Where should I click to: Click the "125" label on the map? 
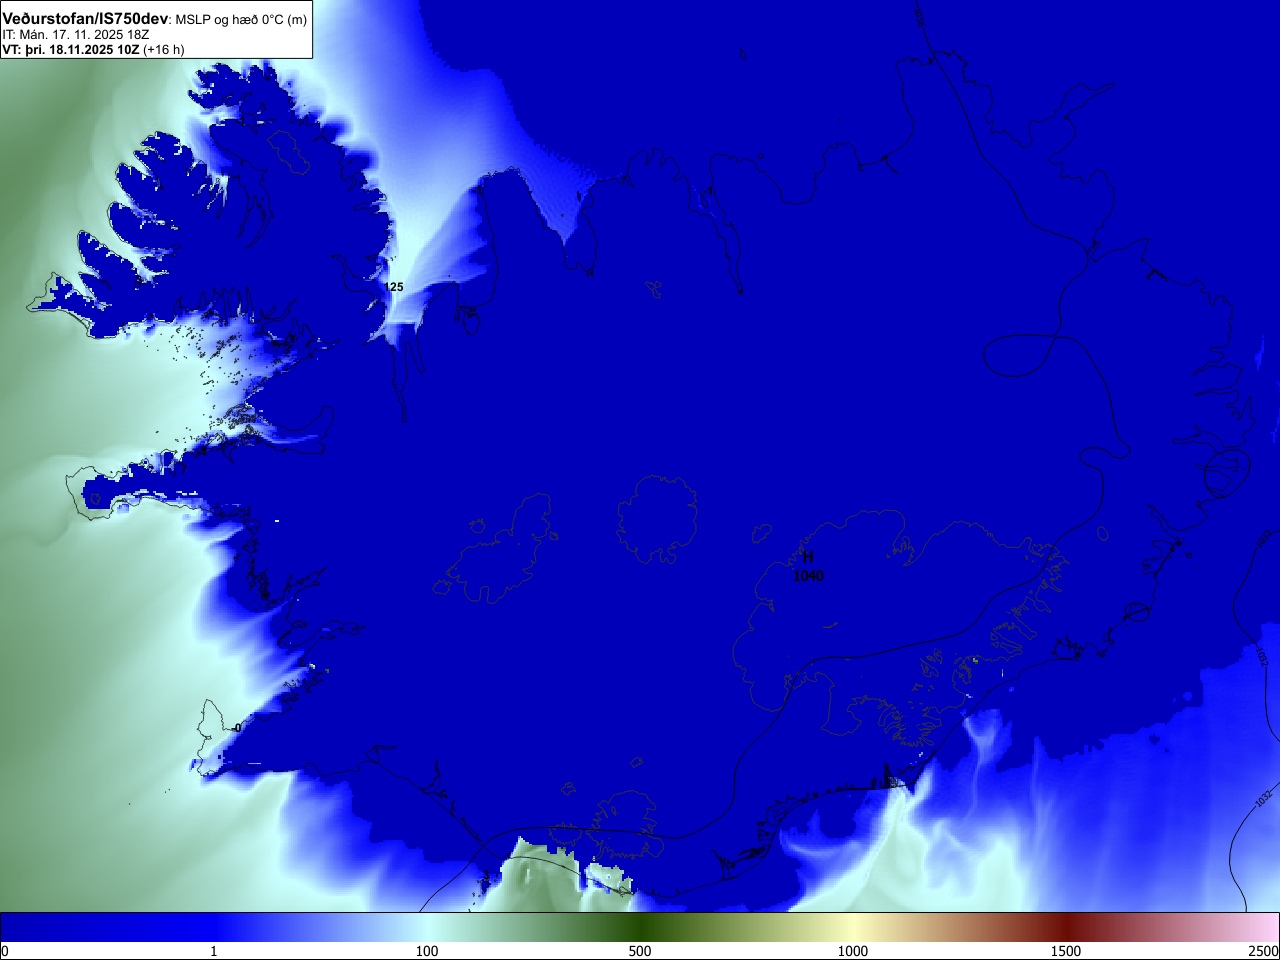click(394, 287)
